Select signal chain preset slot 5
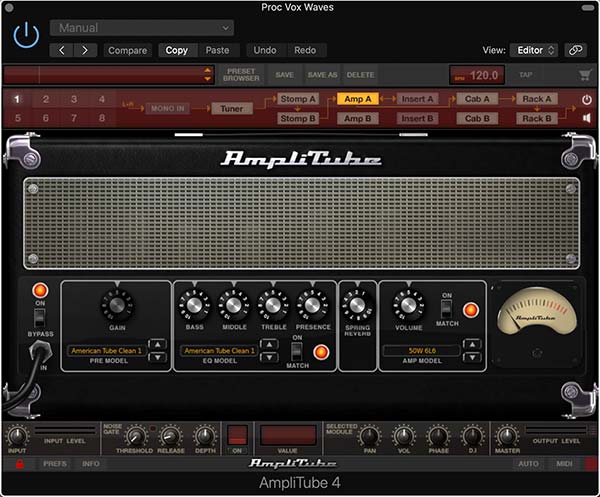This screenshot has width=600, height=497. coord(18,118)
